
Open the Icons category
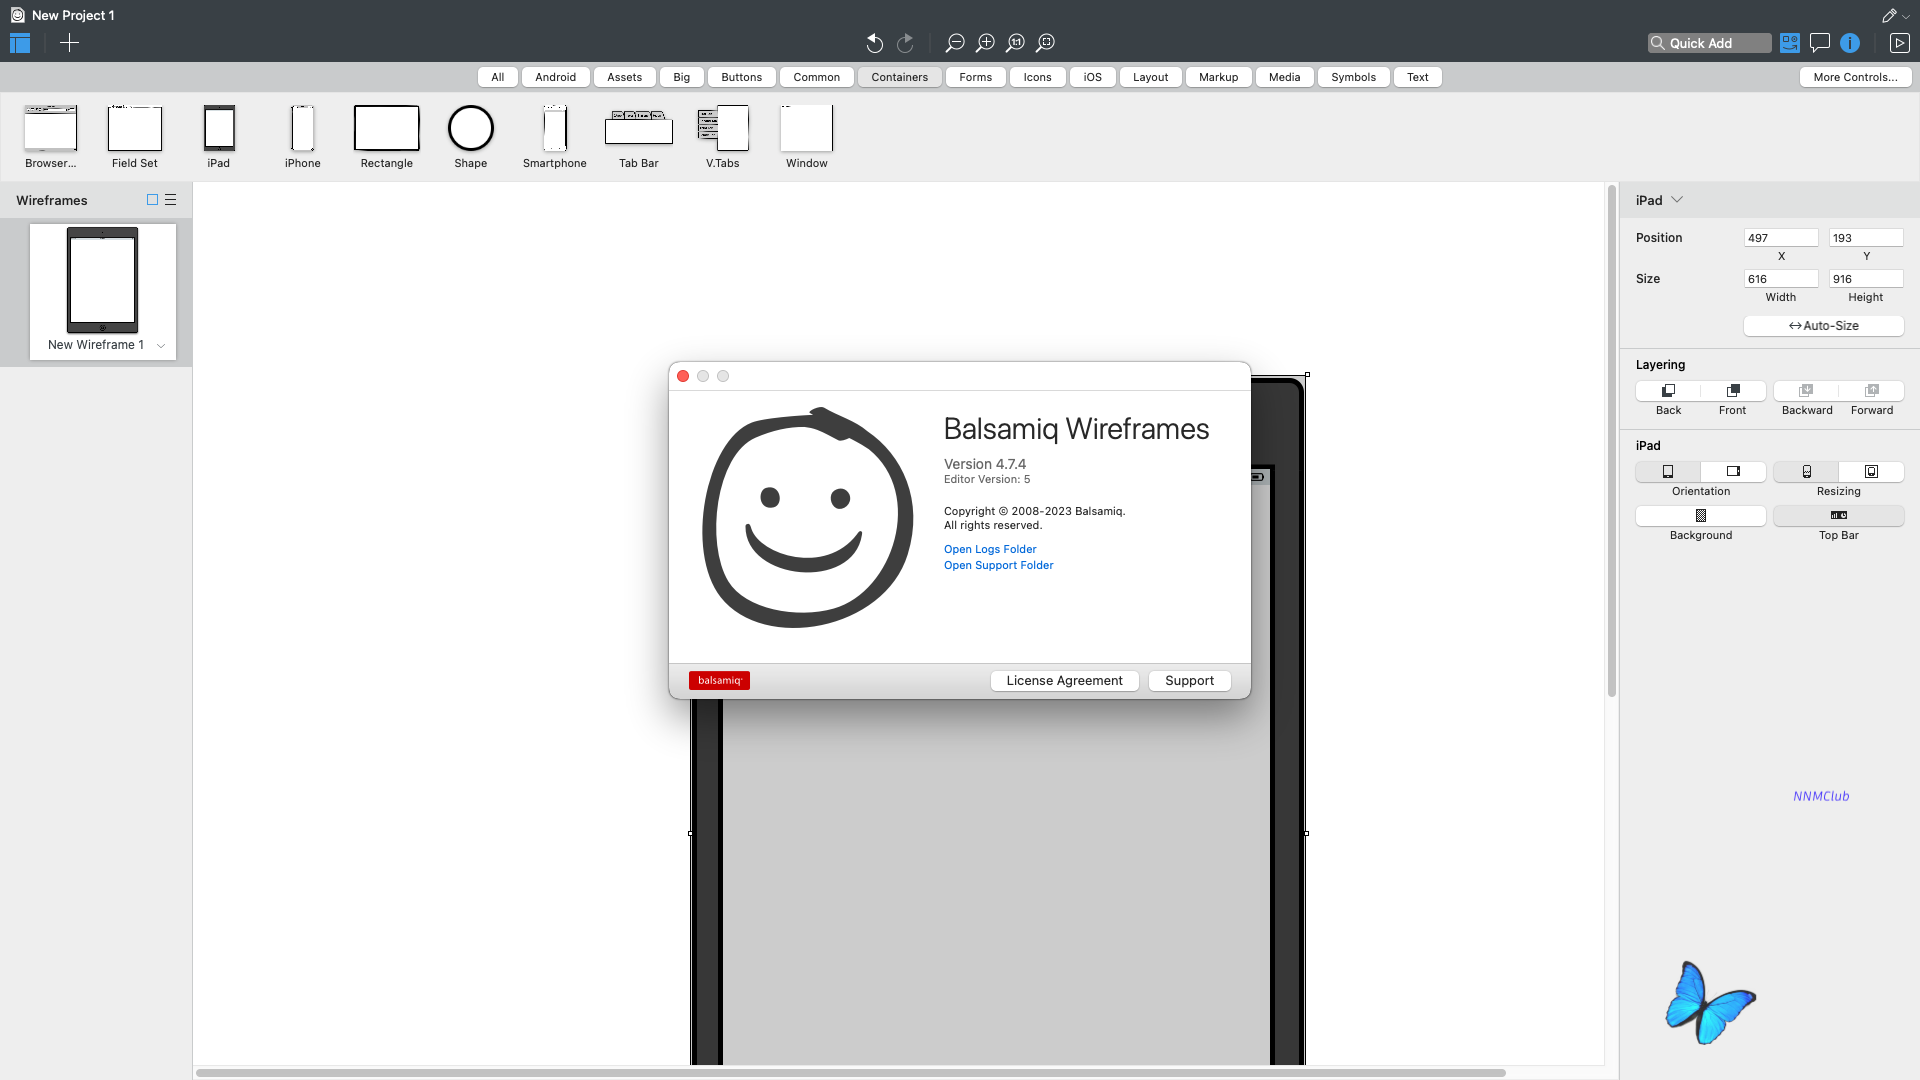(1038, 77)
